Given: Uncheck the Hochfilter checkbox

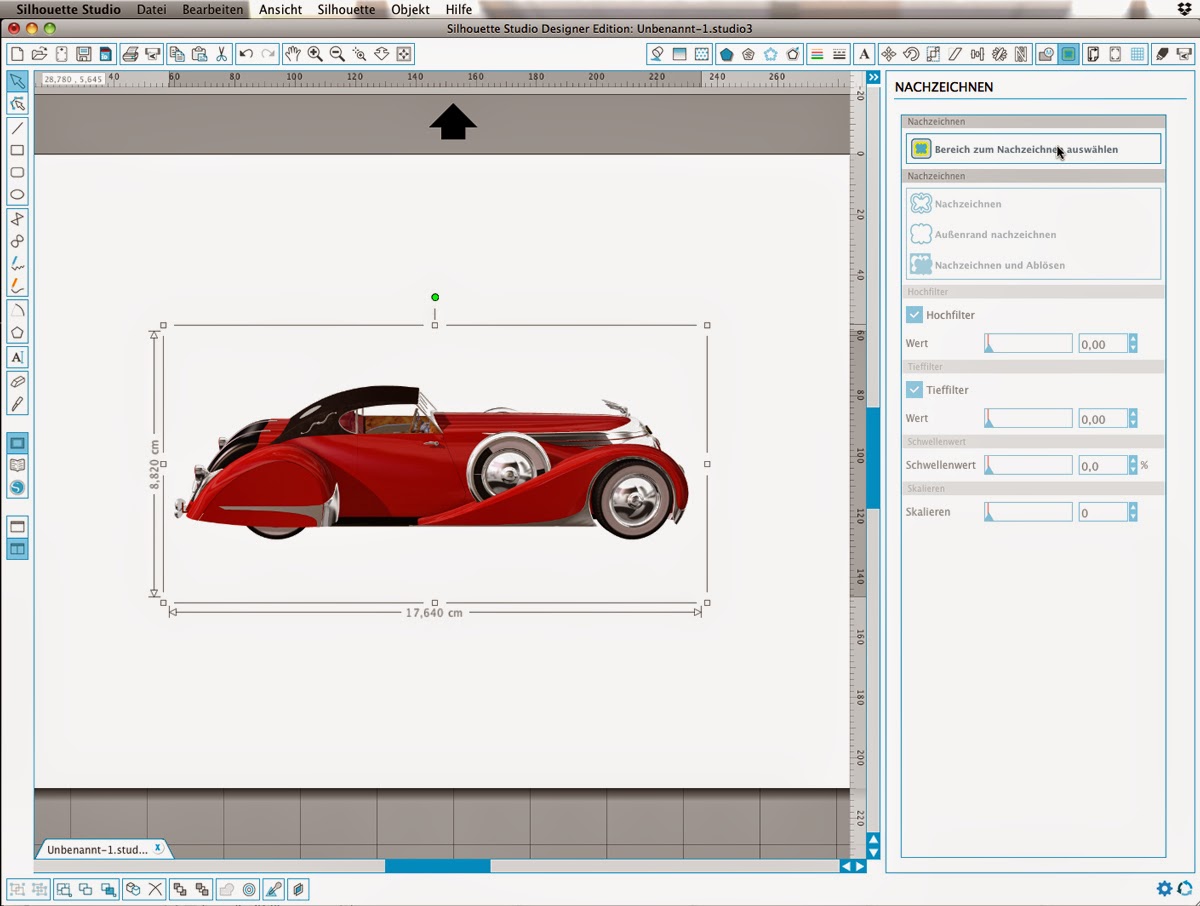Looking at the screenshot, I should (914, 315).
